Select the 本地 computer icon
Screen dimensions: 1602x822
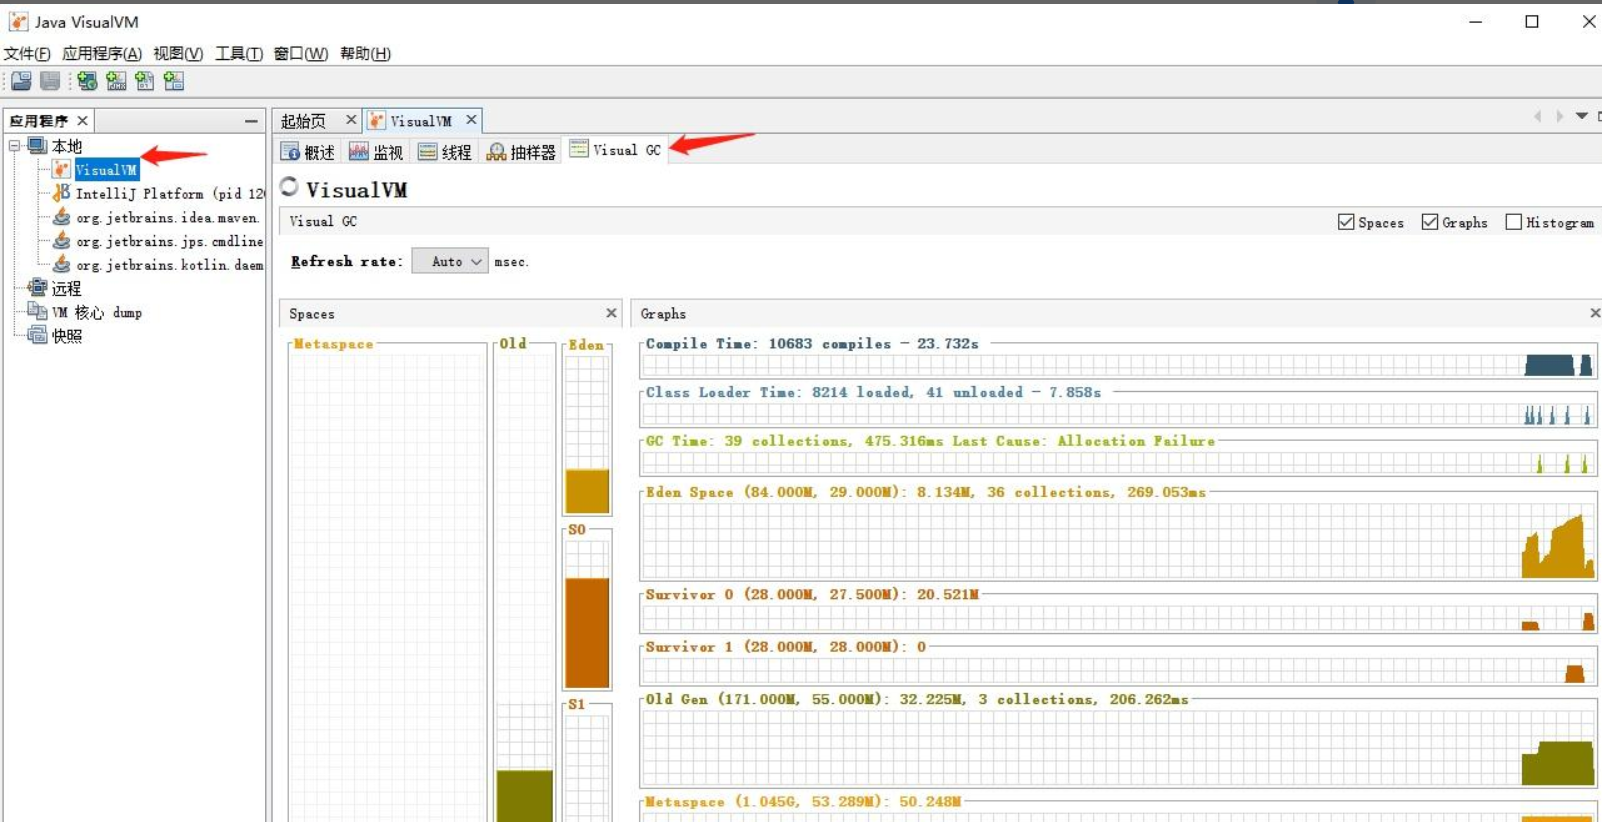click(x=37, y=146)
